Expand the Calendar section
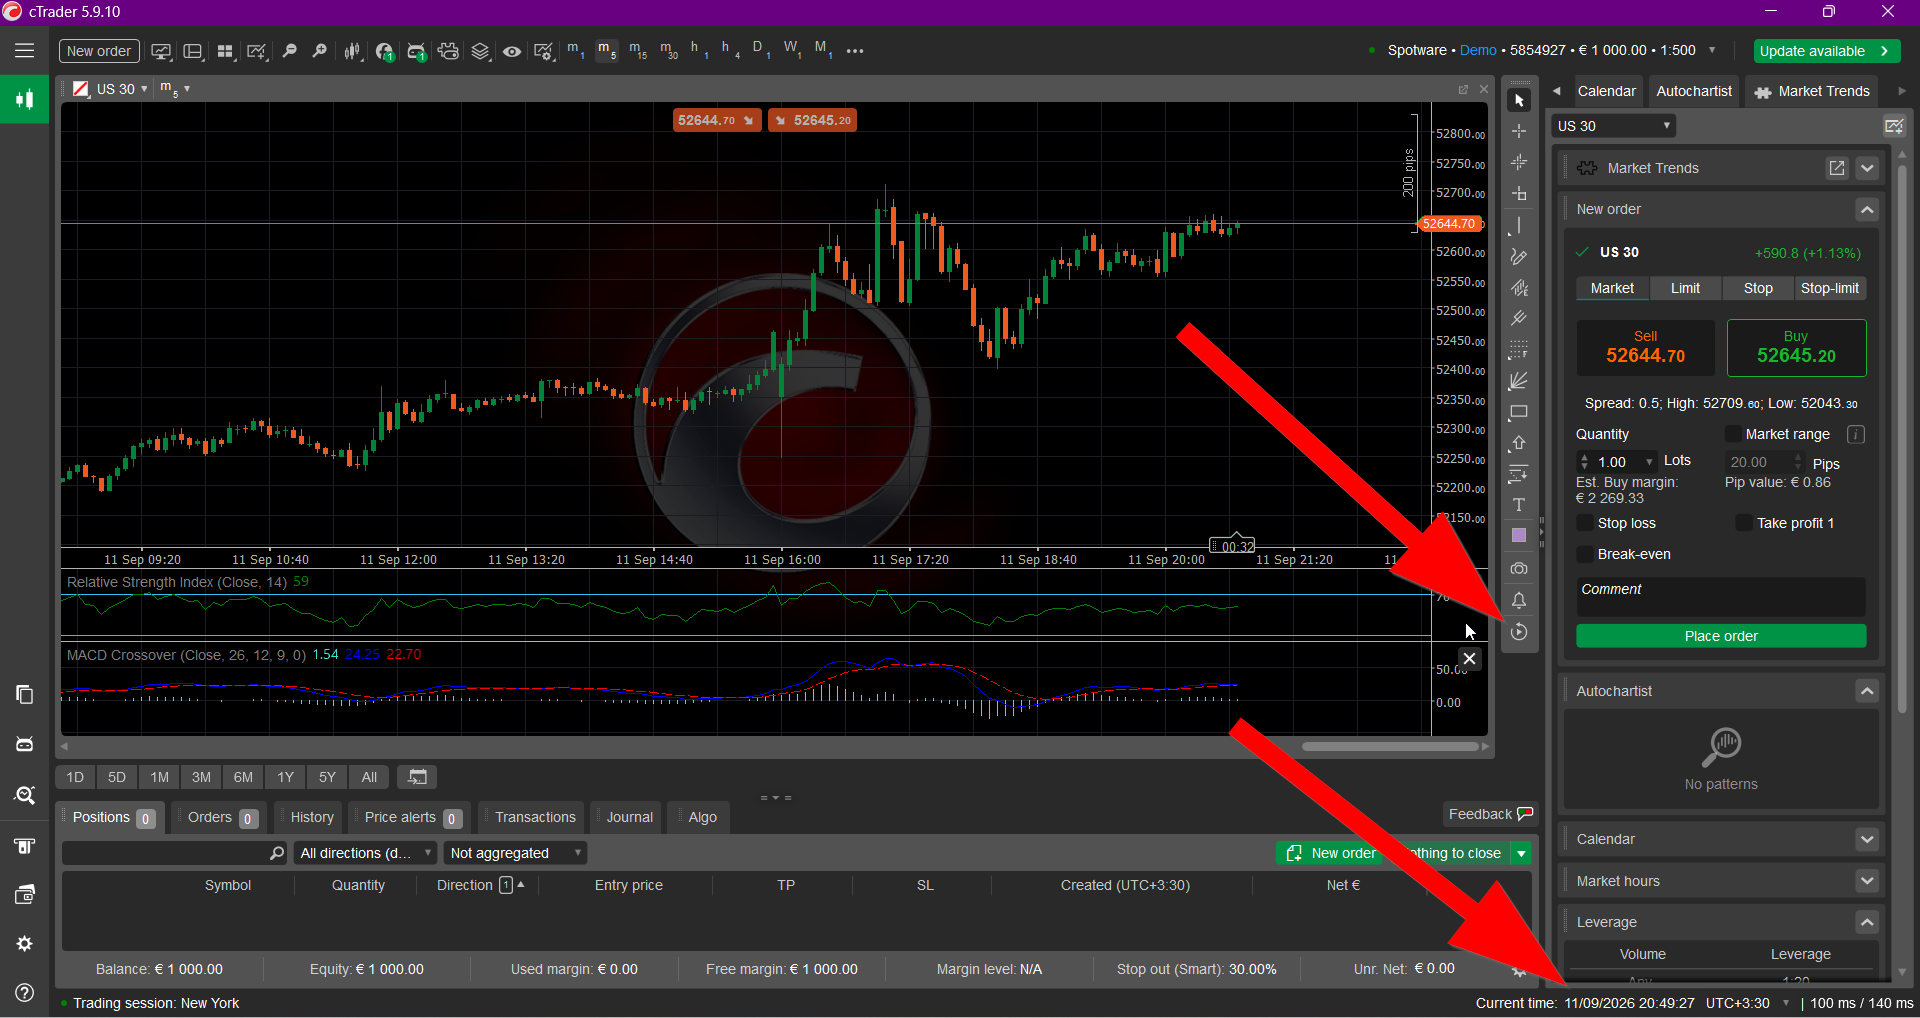Viewport: 1920px width, 1018px height. coord(1867,839)
